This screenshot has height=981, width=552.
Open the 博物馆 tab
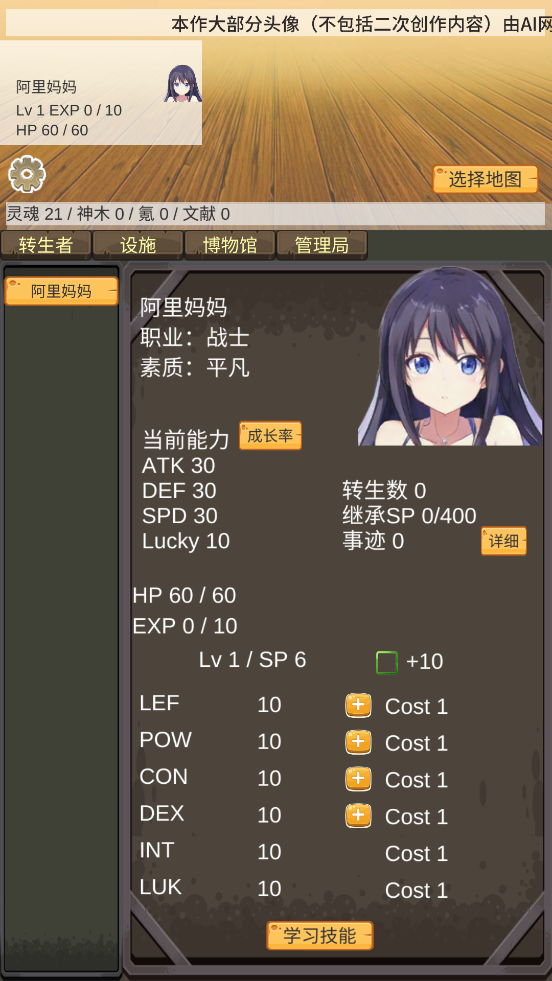[x=230, y=245]
